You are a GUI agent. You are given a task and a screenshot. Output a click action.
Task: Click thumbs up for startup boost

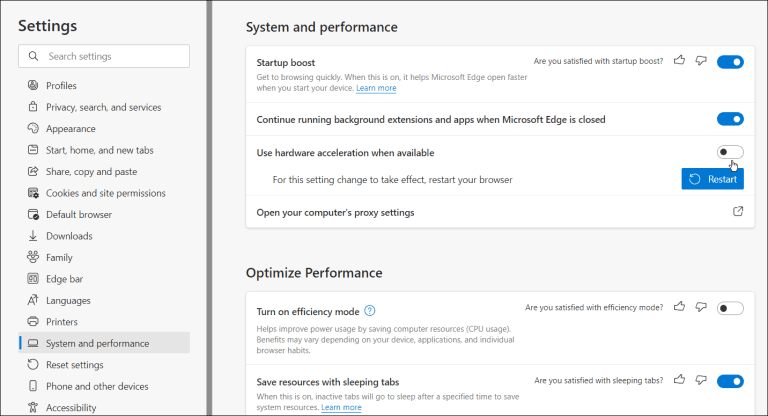pos(679,60)
